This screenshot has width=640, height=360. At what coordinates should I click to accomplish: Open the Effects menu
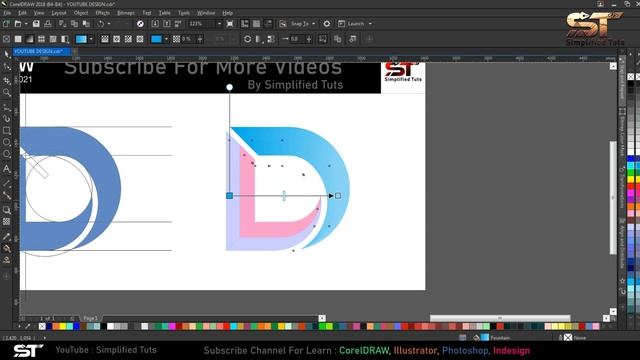(x=102, y=13)
